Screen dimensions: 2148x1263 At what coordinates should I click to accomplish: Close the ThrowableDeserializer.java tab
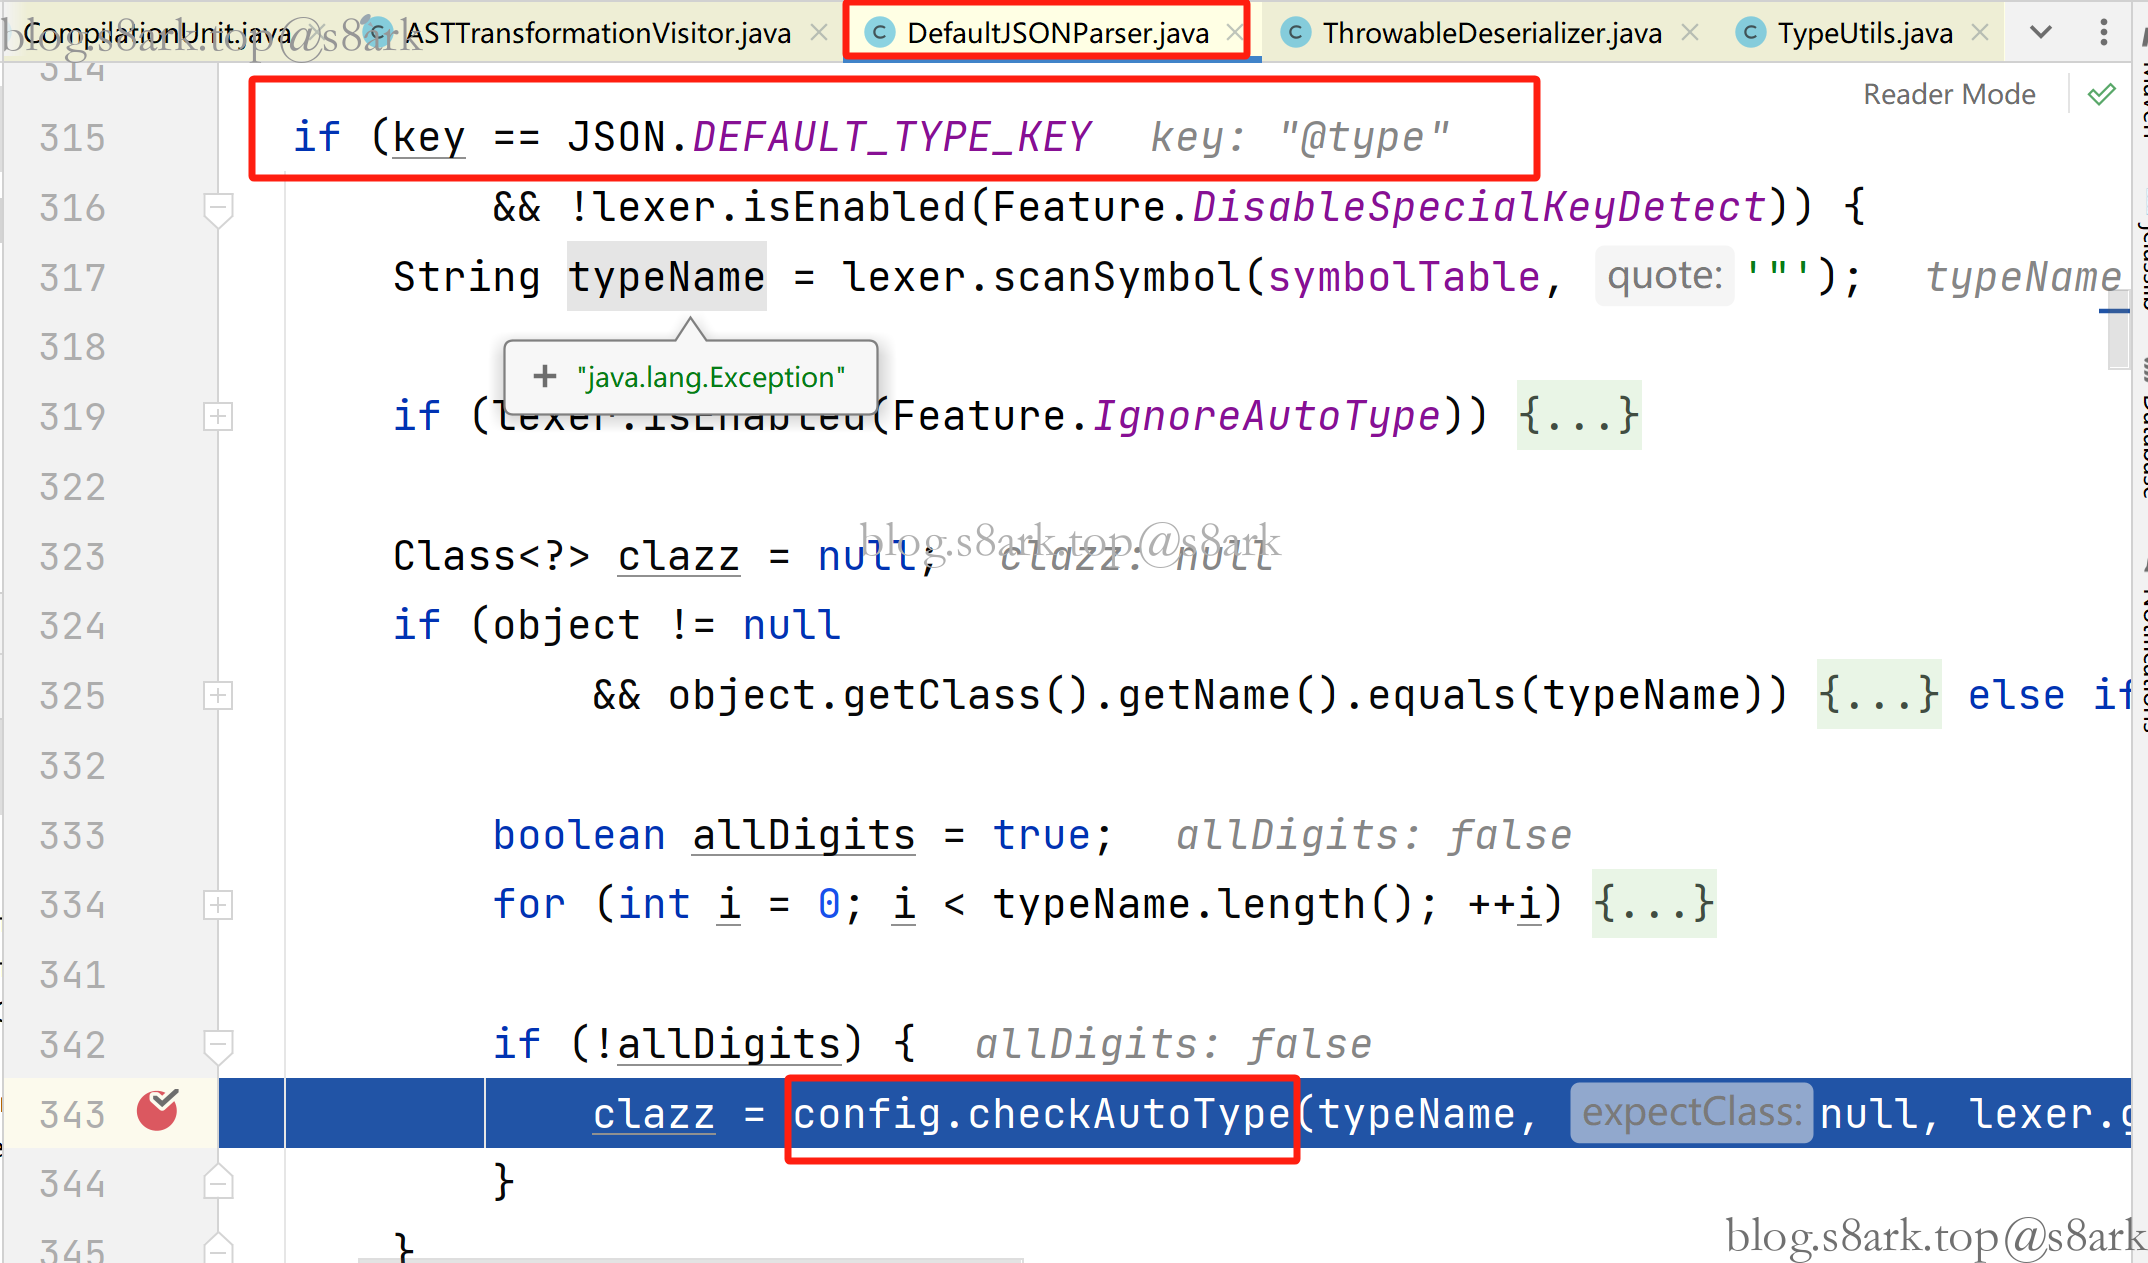point(1690,33)
